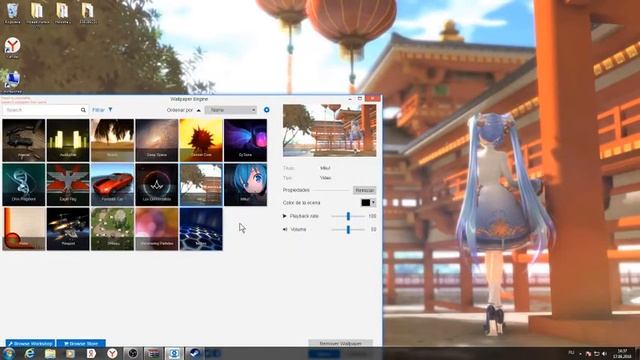Select the Deep Space galaxy wallpaper

pos(157,140)
